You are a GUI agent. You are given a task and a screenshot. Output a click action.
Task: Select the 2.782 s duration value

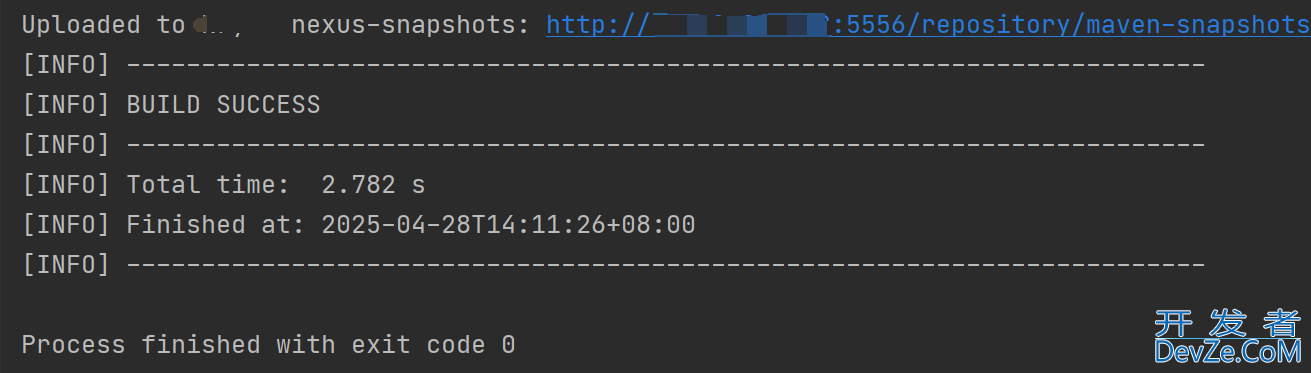pos(373,185)
